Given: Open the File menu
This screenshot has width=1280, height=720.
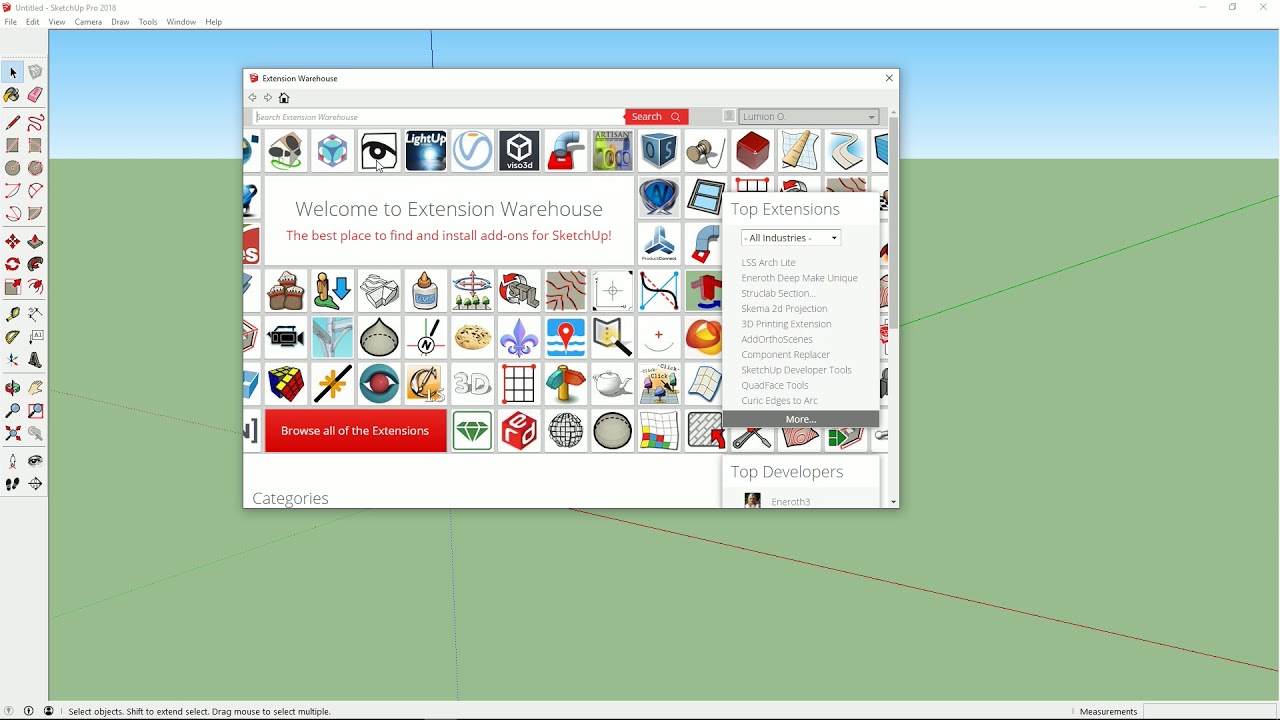Looking at the screenshot, I should tap(11, 22).
